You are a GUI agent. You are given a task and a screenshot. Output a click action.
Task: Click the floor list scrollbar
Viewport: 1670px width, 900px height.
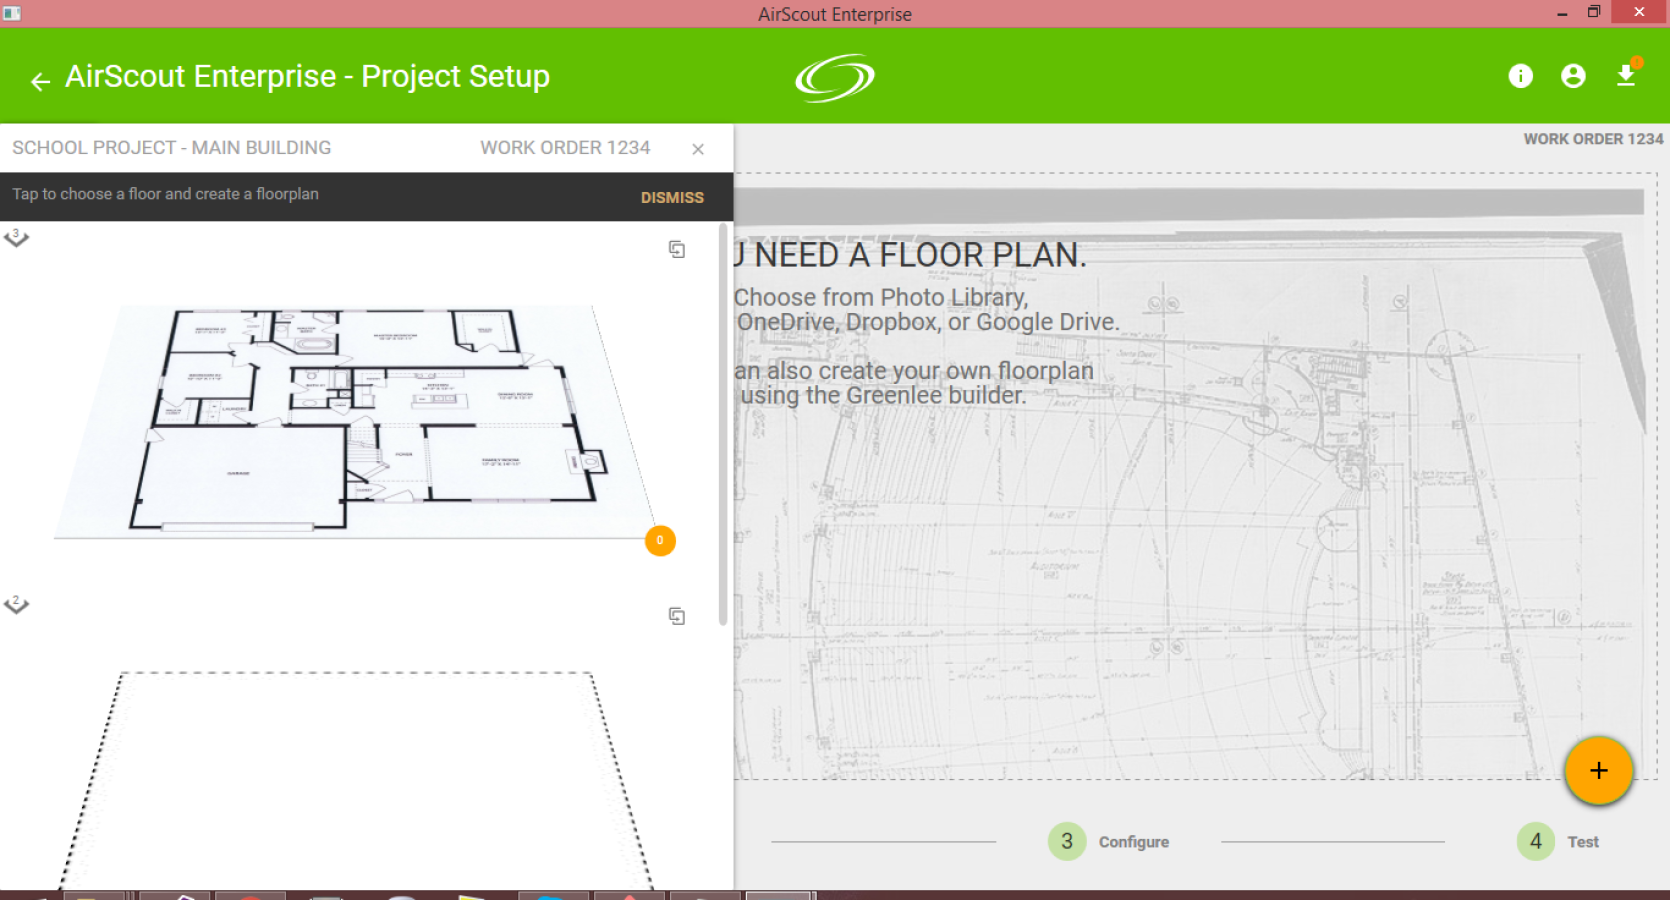click(723, 425)
